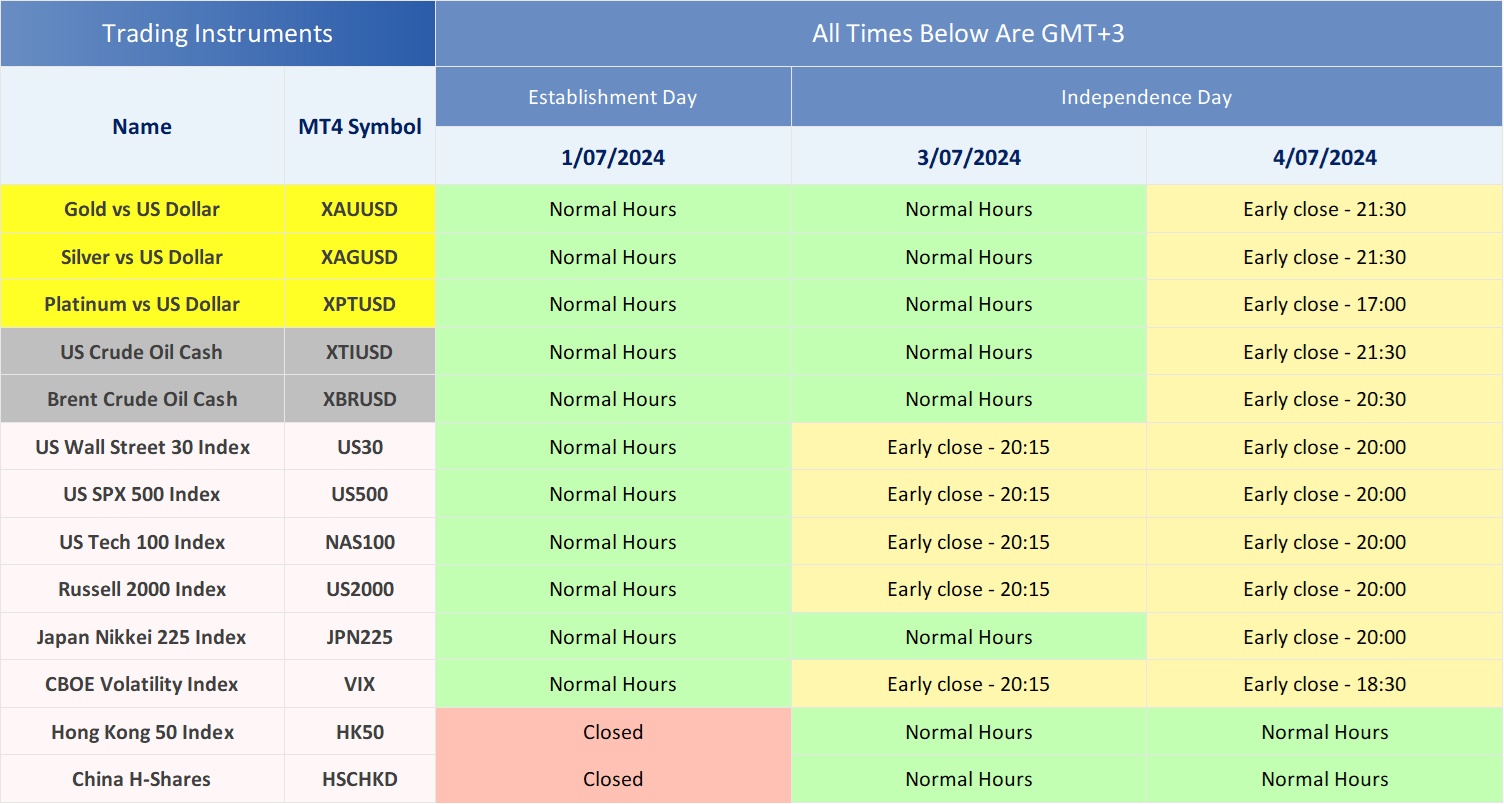Select the US30 symbol cell
1504x804 pixels.
[x=359, y=447]
